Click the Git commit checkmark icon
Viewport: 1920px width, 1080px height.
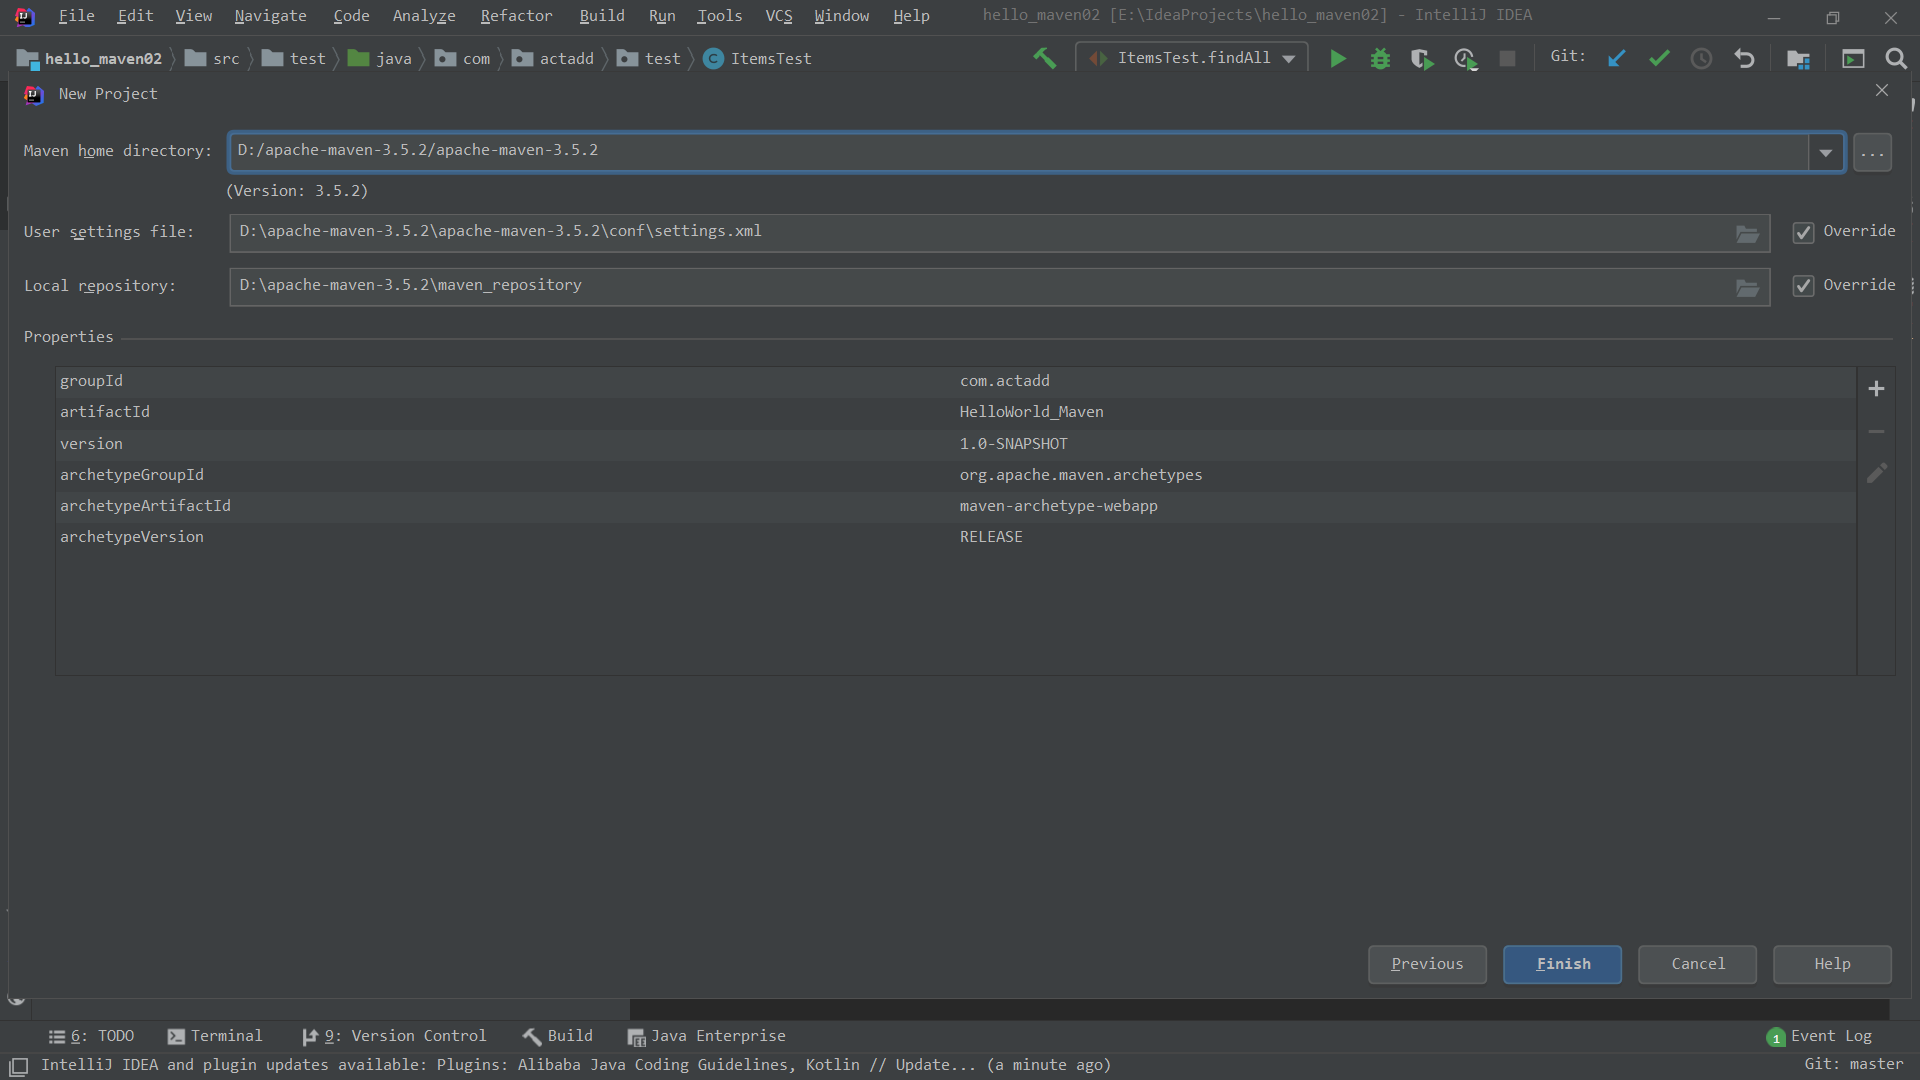[1659, 59]
